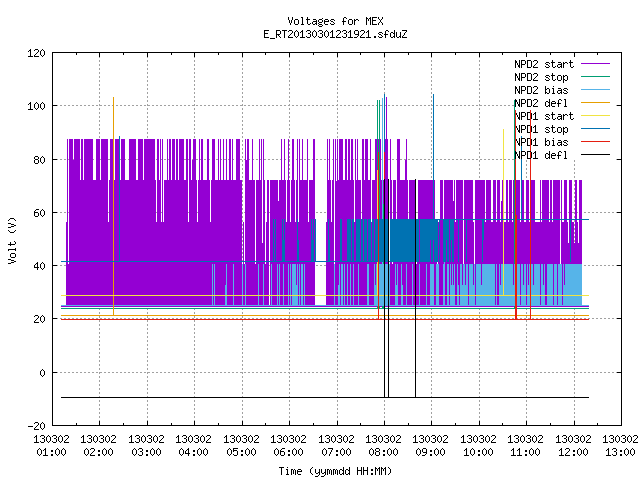Click the y-axis tick value 0
This screenshot has height=480, width=640.
point(42,373)
